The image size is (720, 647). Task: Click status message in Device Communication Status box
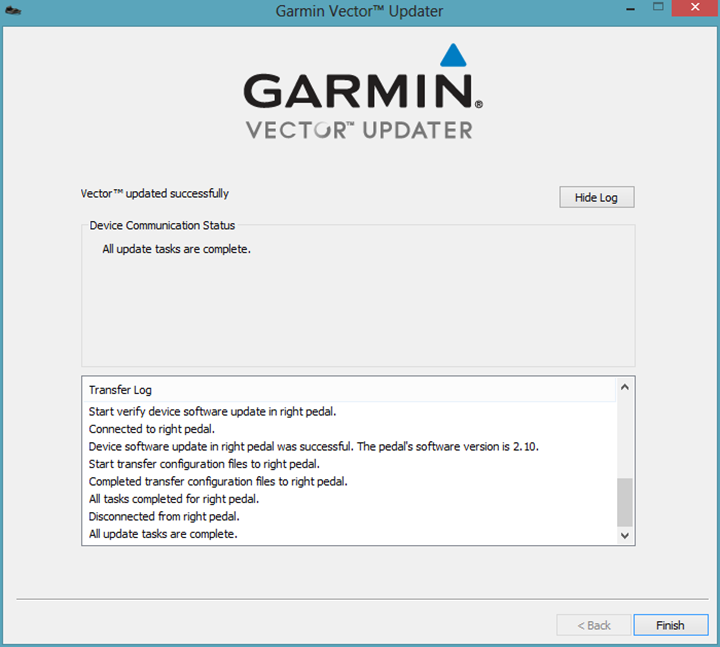176,249
